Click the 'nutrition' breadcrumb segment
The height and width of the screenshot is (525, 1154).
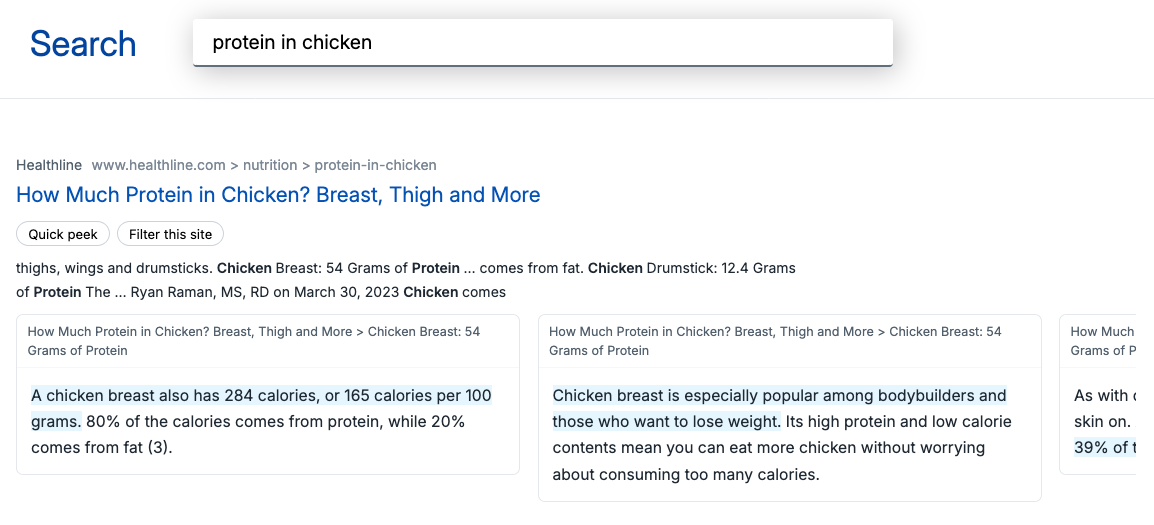coord(269,165)
